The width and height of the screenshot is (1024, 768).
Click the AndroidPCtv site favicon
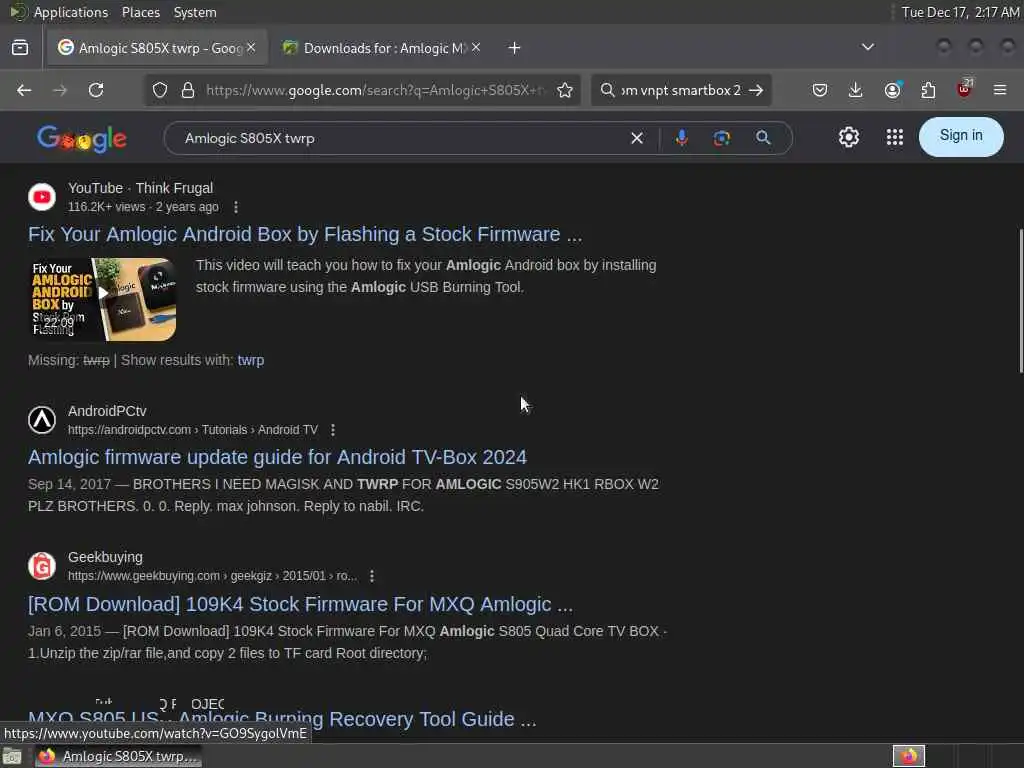tap(42, 419)
